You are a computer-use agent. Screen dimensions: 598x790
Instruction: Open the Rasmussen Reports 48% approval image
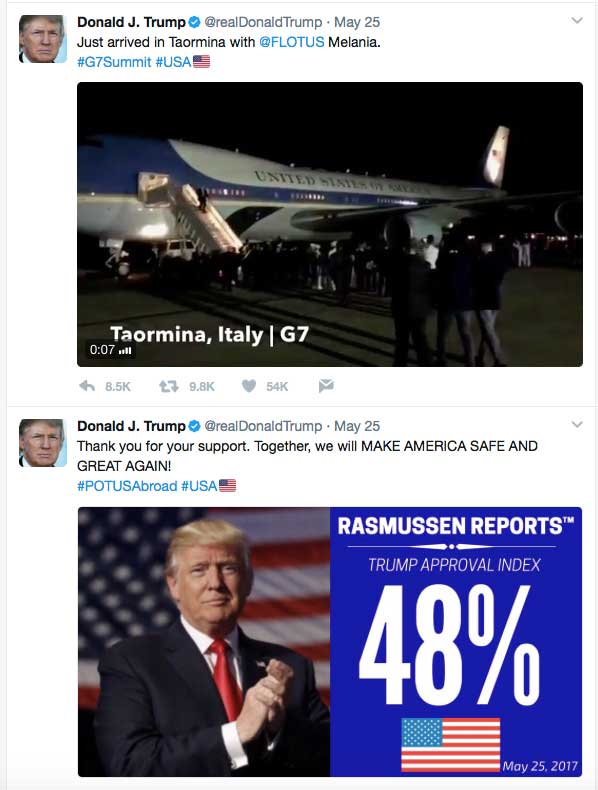(x=330, y=642)
